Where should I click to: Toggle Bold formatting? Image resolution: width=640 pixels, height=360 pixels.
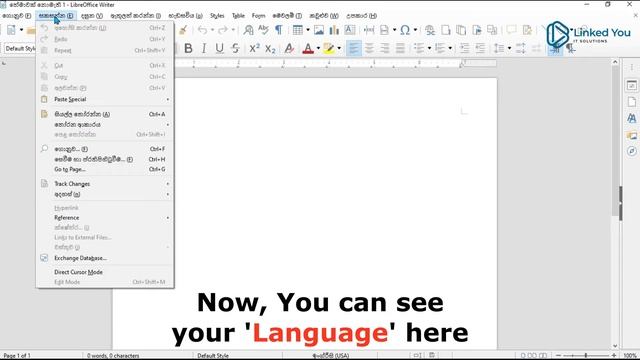pos(188,49)
